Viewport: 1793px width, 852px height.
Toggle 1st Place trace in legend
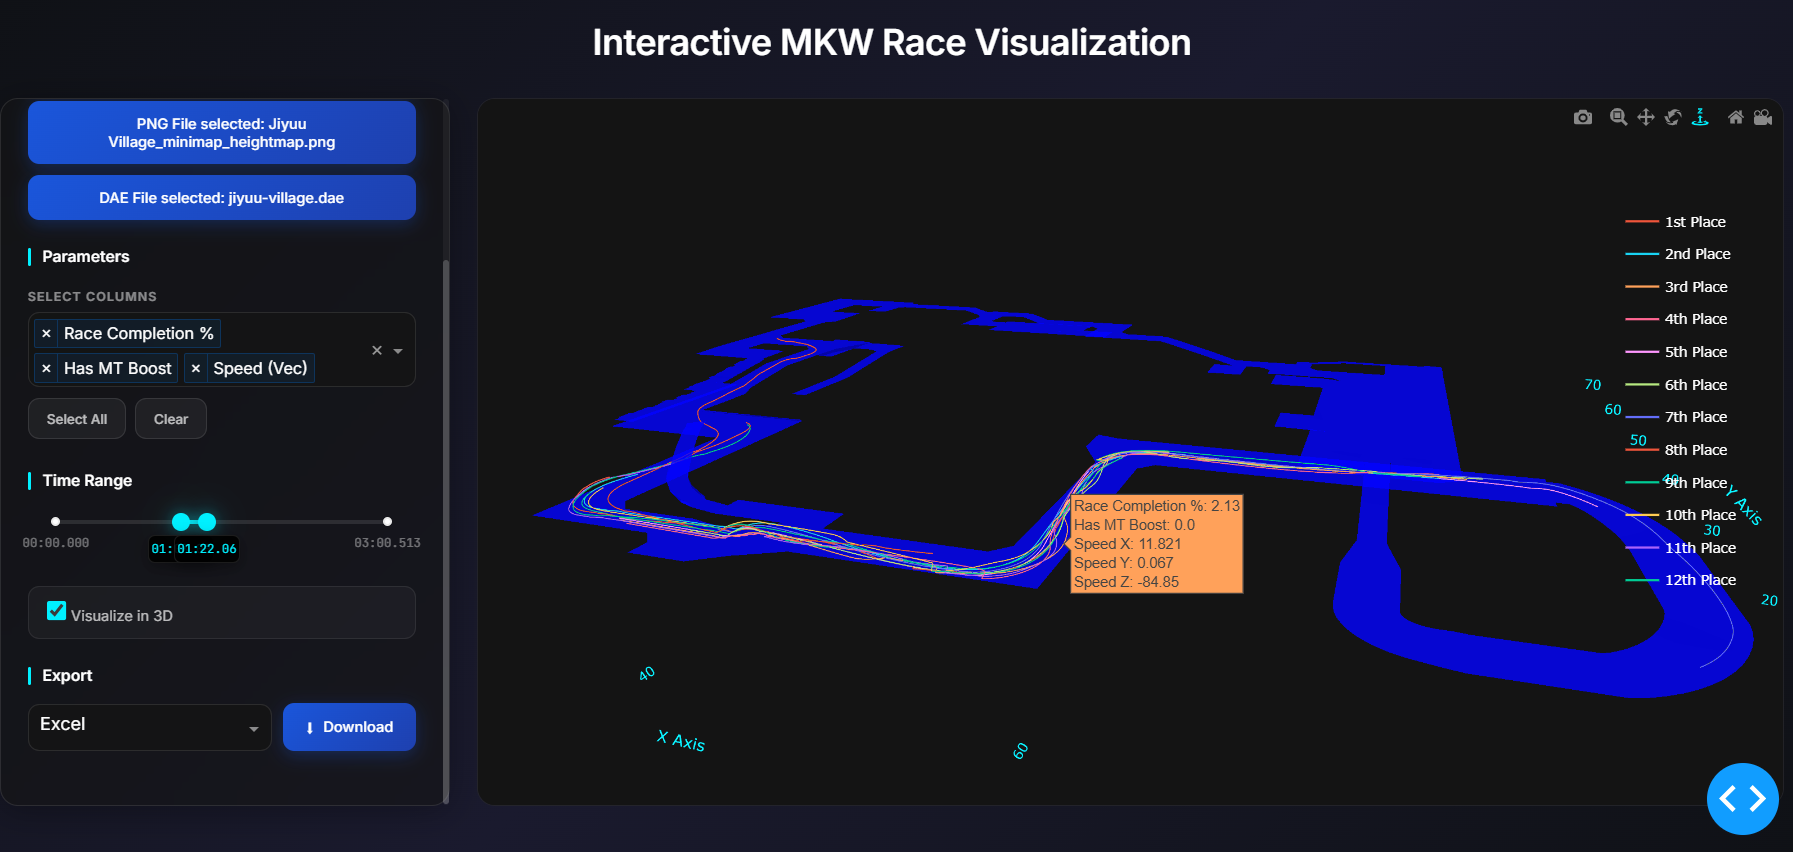click(x=1694, y=222)
